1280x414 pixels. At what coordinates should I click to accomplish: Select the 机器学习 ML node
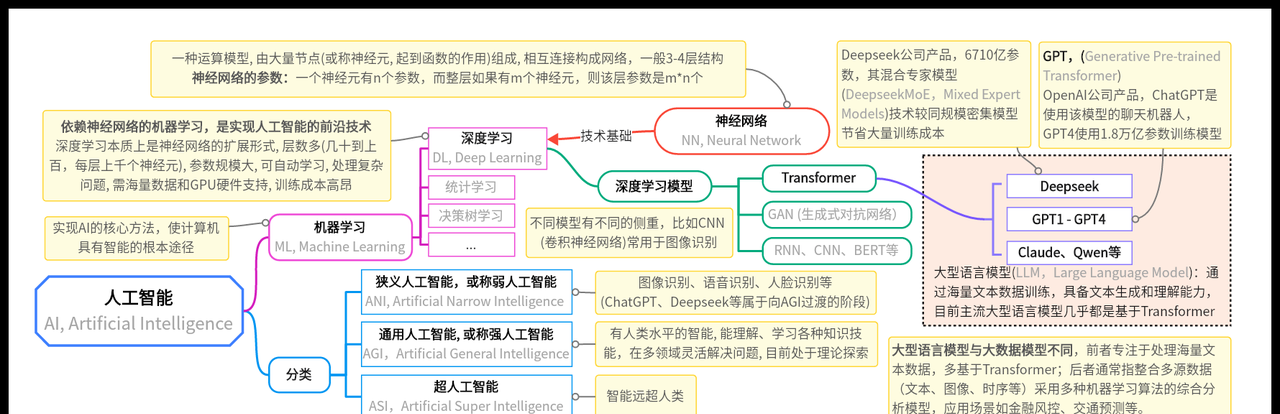[340, 237]
